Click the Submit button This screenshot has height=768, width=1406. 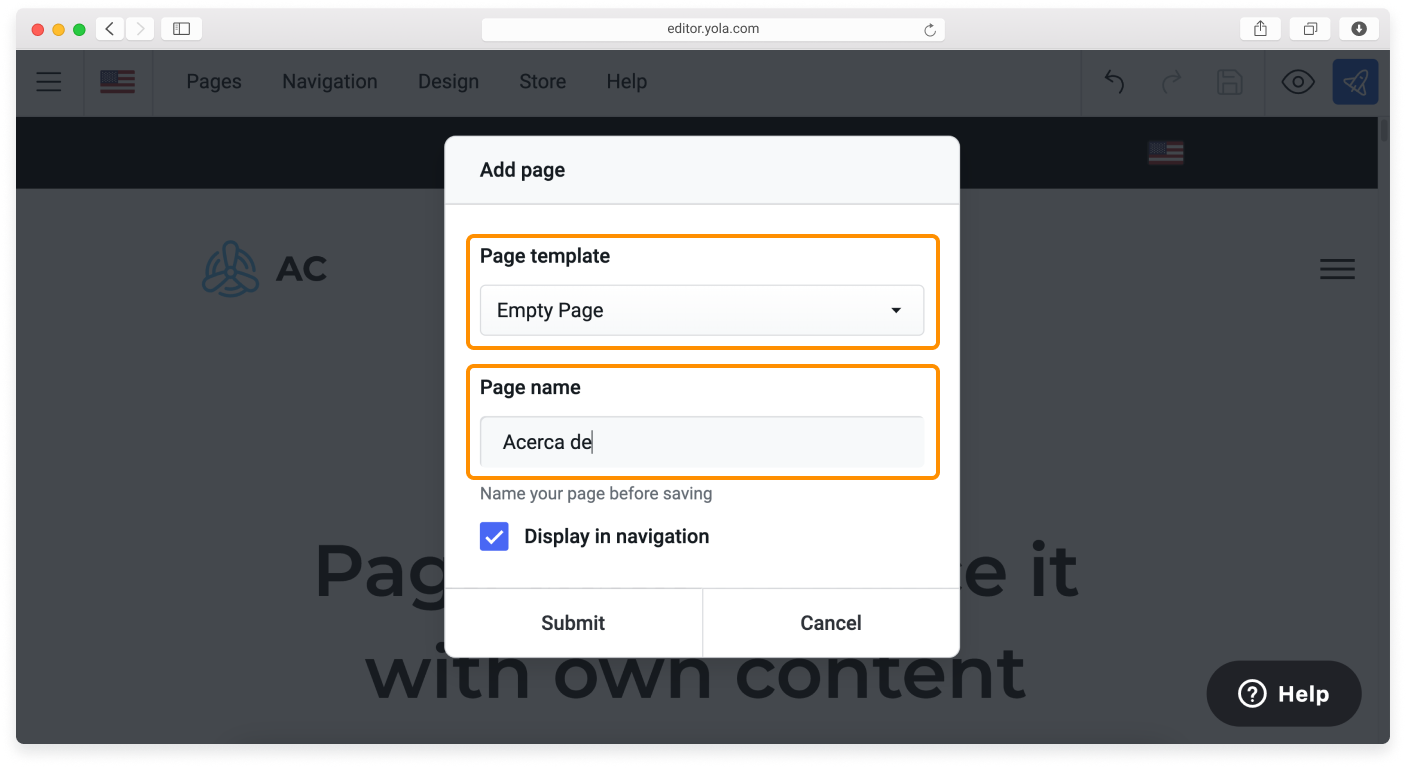click(x=573, y=623)
